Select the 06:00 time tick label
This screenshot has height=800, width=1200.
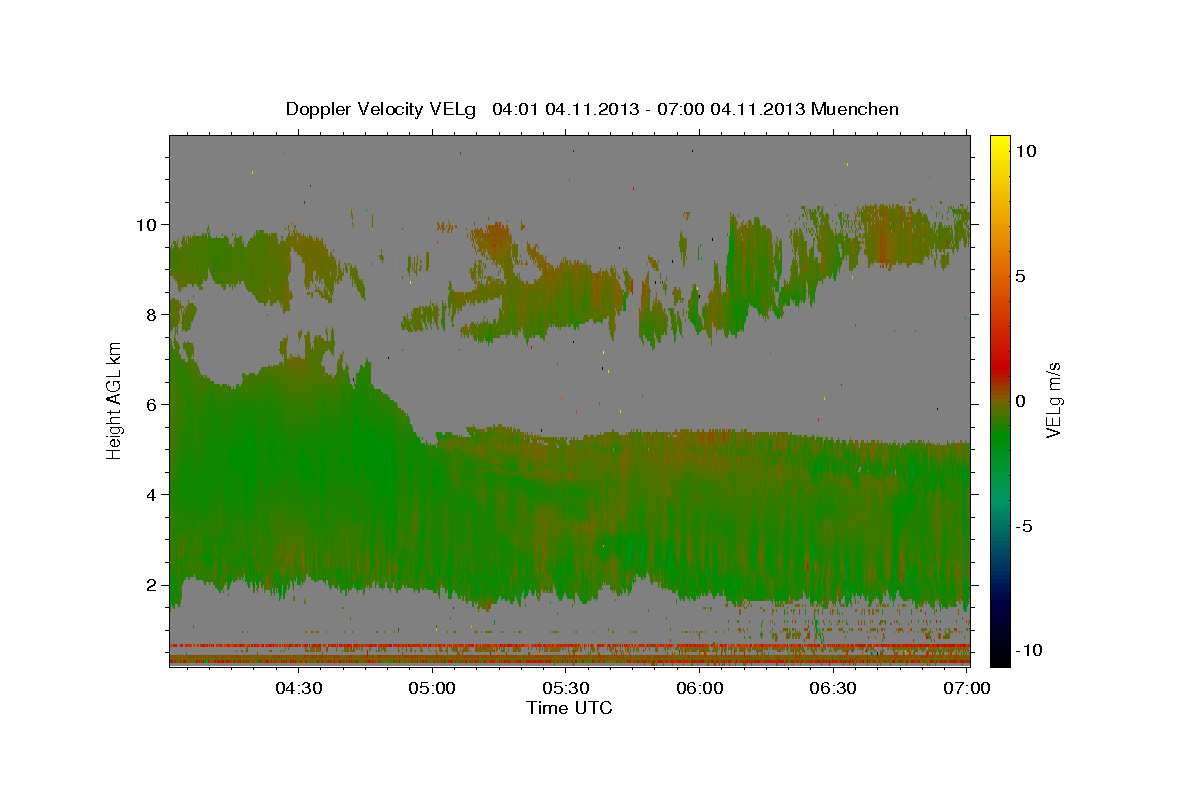(699, 688)
